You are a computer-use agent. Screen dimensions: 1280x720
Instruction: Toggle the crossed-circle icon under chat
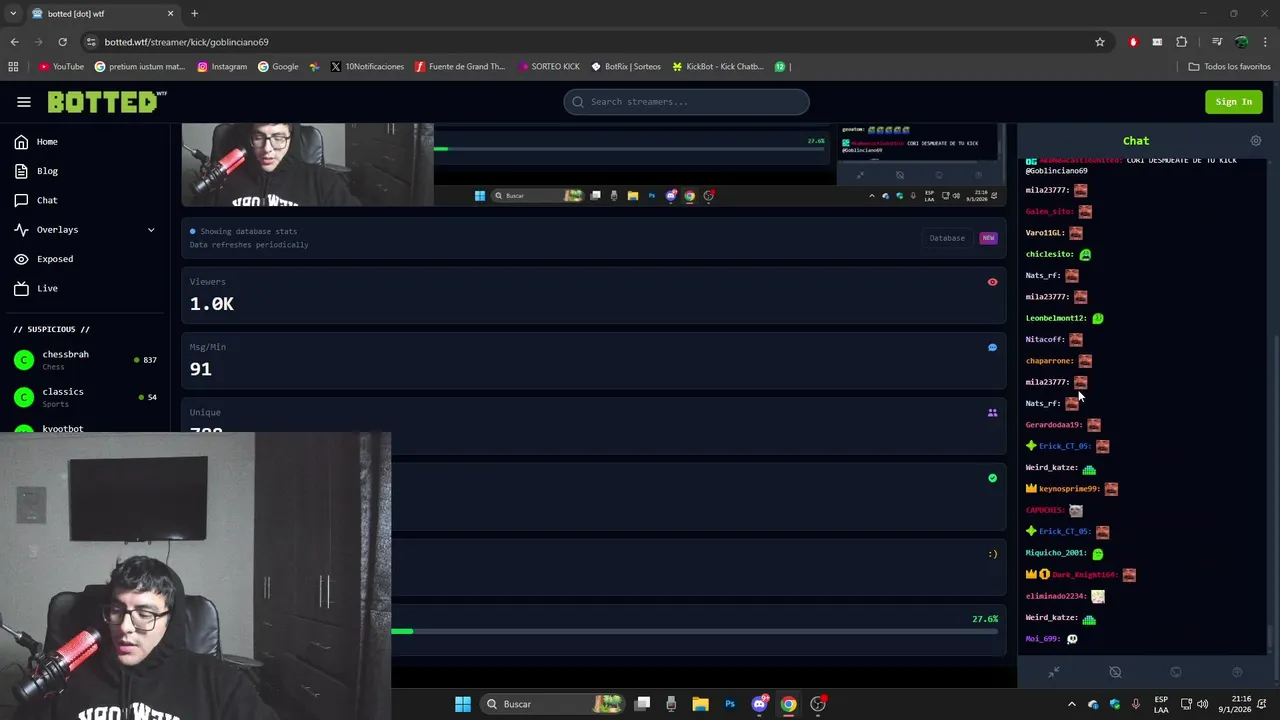[1115, 672]
